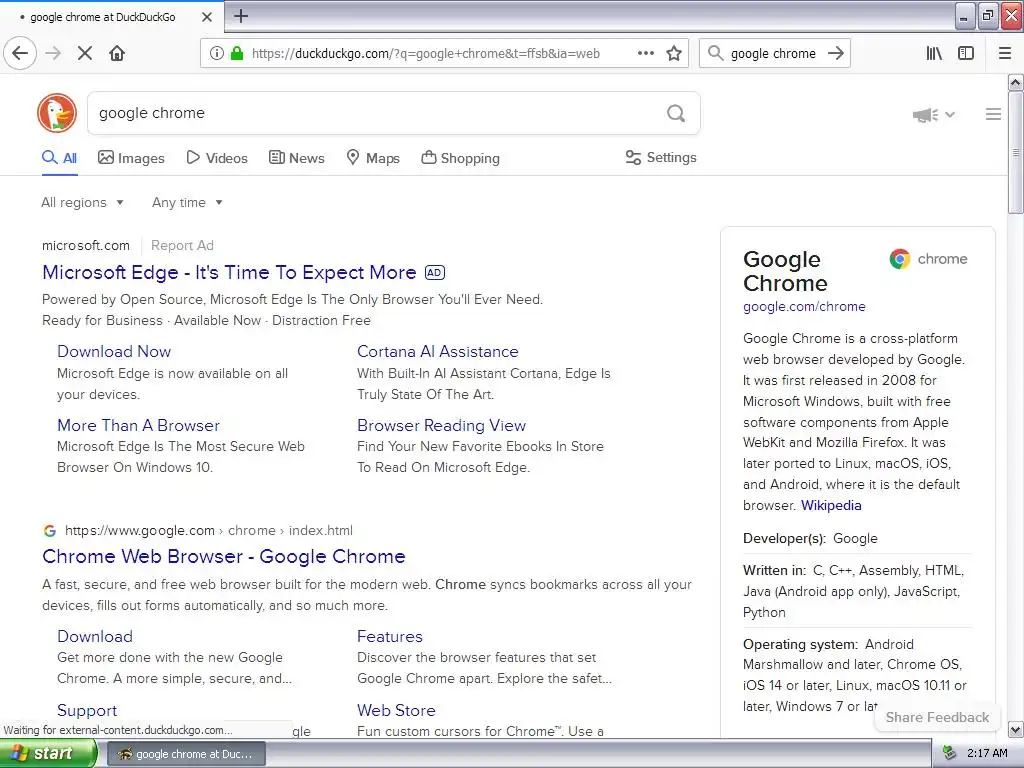Screen dimensions: 1024x768
Task: Show site information icon in address bar
Action: pos(216,53)
